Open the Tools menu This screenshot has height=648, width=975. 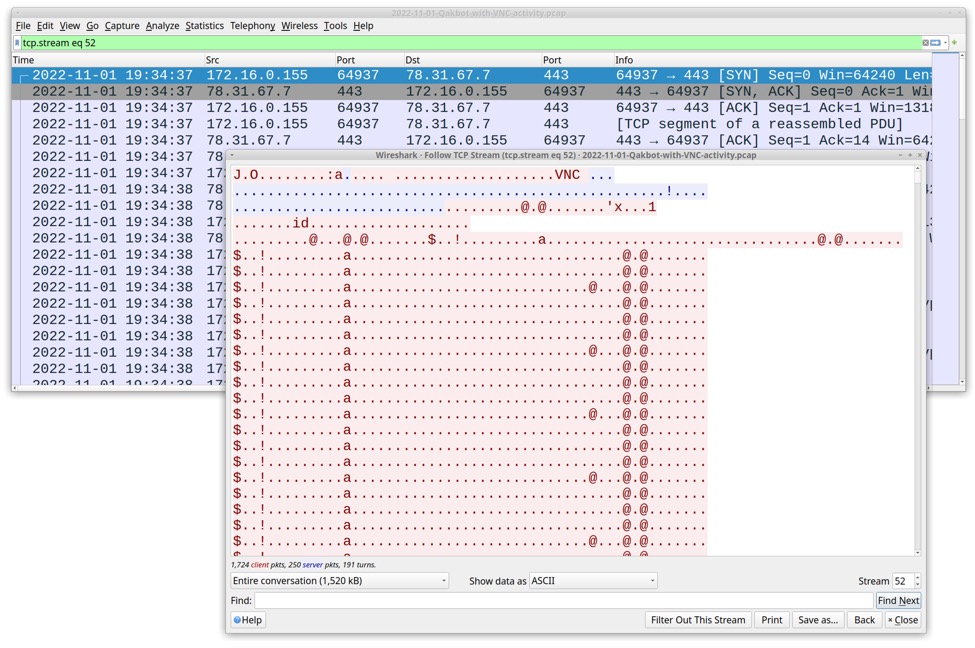click(x=335, y=25)
